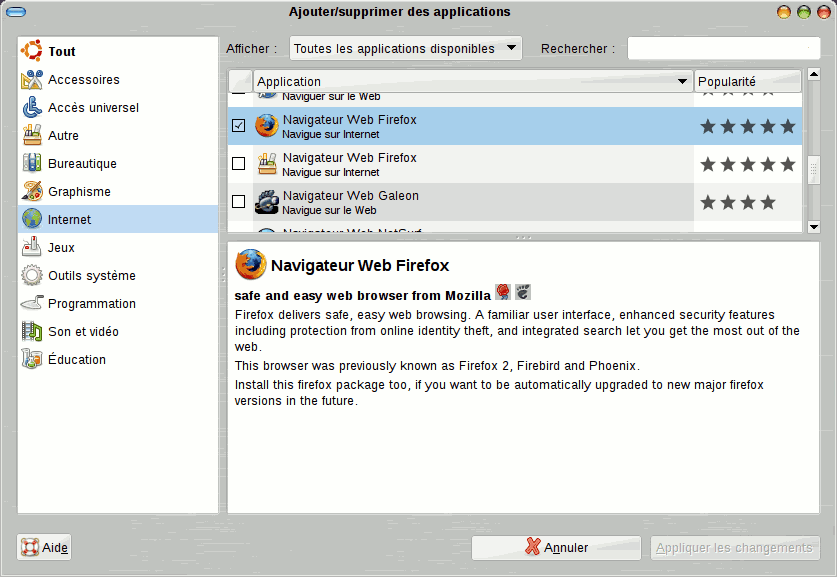
Task: Click the Appliquer les changements button
Action: point(735,548)
